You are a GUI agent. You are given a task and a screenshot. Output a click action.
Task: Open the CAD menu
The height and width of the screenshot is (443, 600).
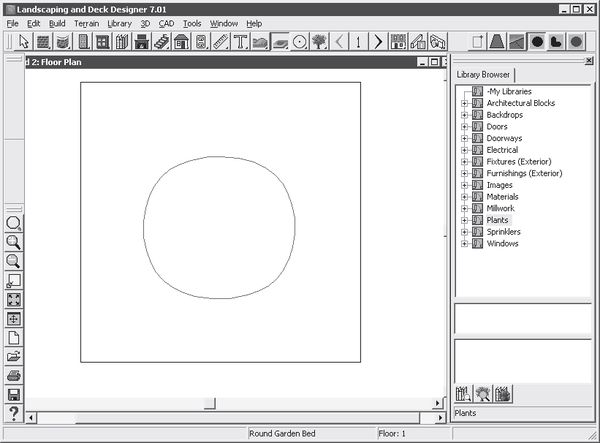[x=166, y=23]
